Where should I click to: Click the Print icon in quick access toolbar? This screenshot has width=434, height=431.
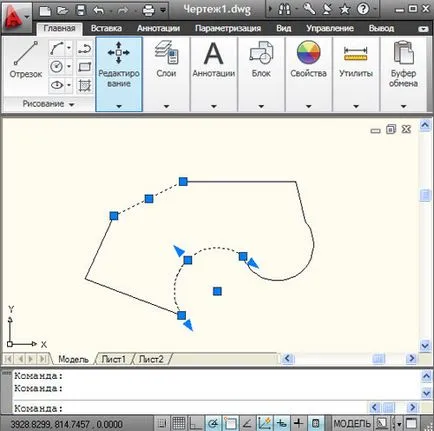pos(148,10)
